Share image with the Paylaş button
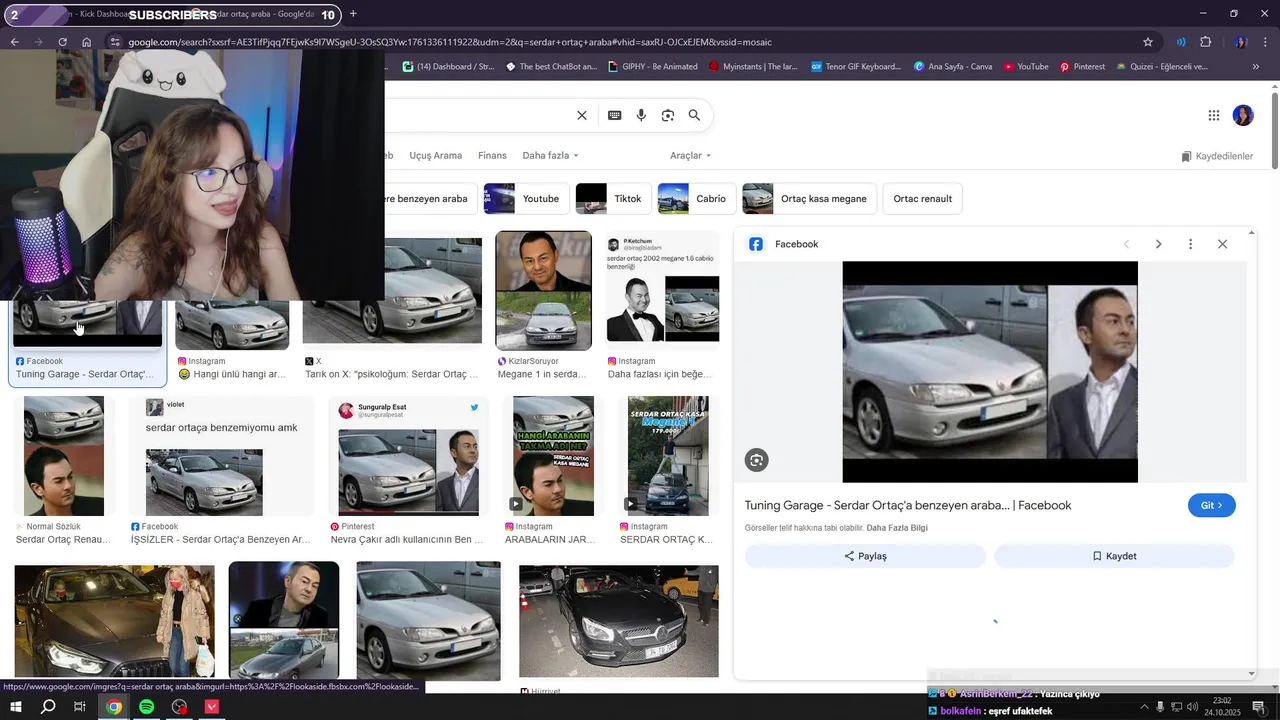1280x720 pixels. click(x=865, y=556)
